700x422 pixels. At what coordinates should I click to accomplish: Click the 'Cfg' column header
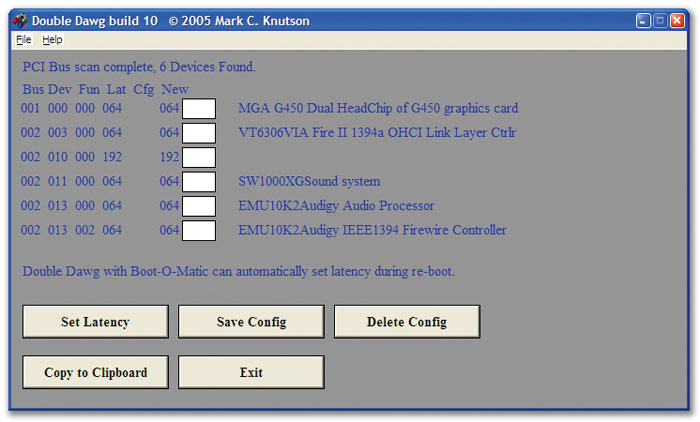tap(144, 90)
